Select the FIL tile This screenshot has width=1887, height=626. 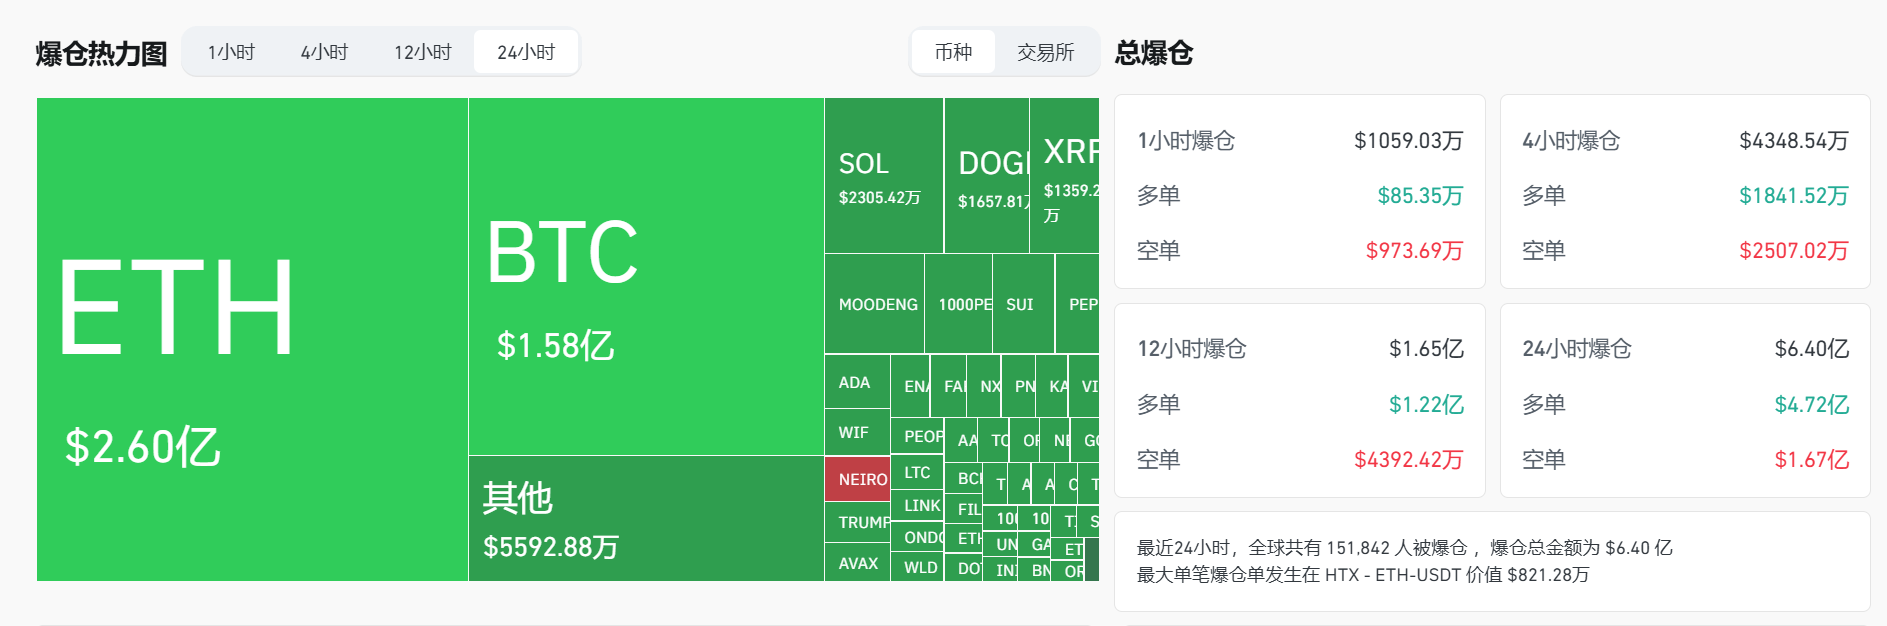point(964,509)
